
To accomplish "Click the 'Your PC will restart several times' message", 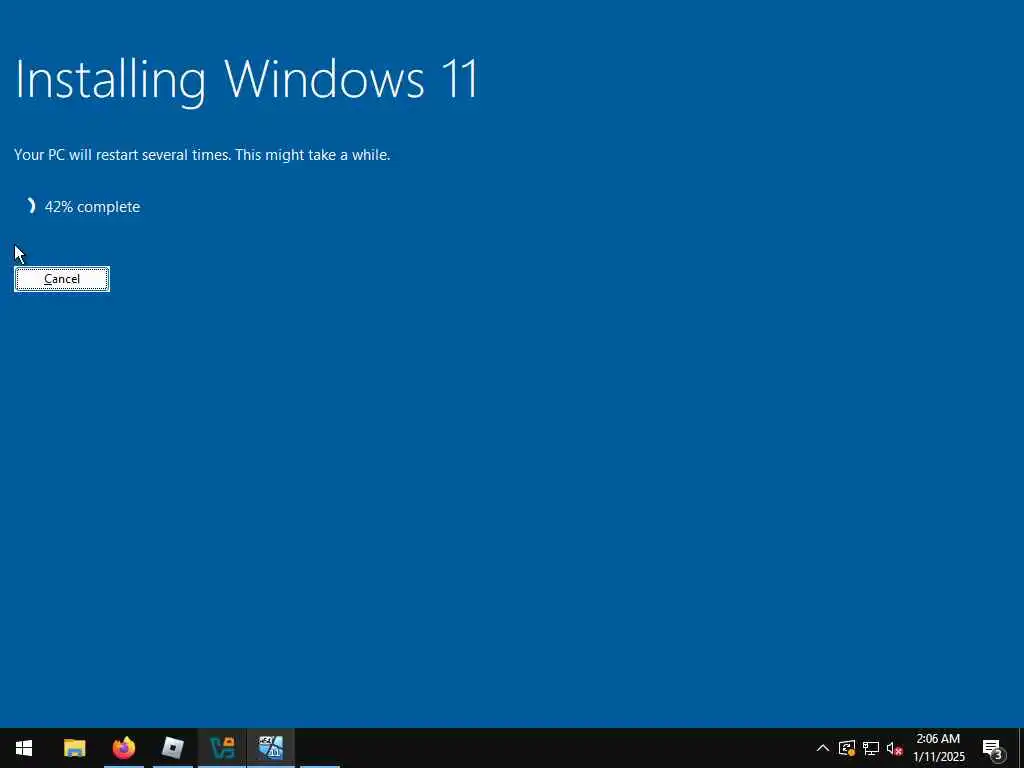I will pyautogui.click(x=202, y=155).
